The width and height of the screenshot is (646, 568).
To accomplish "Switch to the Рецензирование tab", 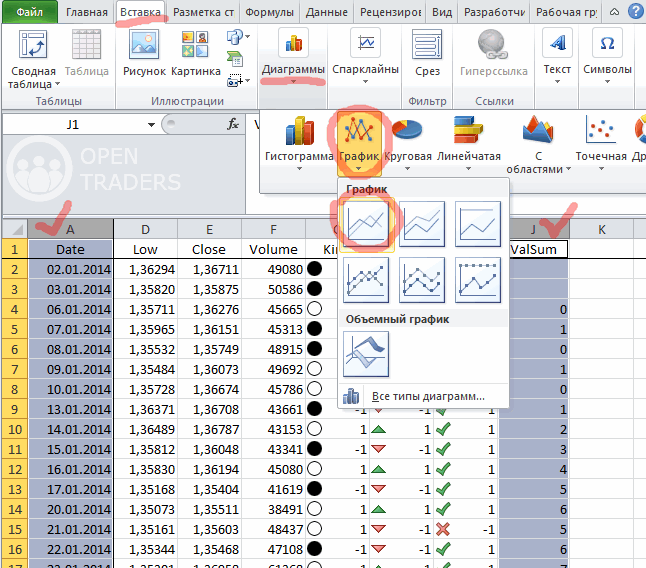I will 391,12.
